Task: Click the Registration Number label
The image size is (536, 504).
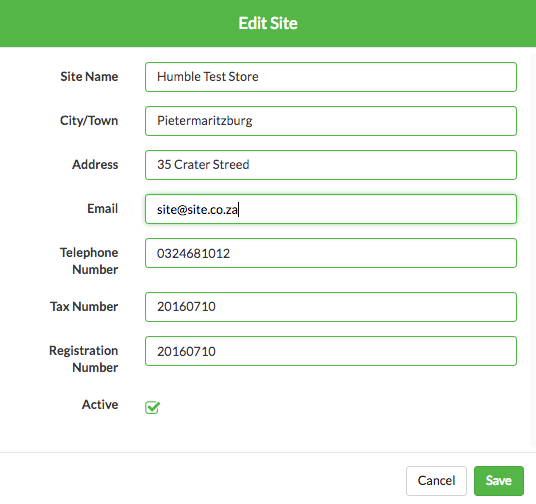Action: point(84,359)
